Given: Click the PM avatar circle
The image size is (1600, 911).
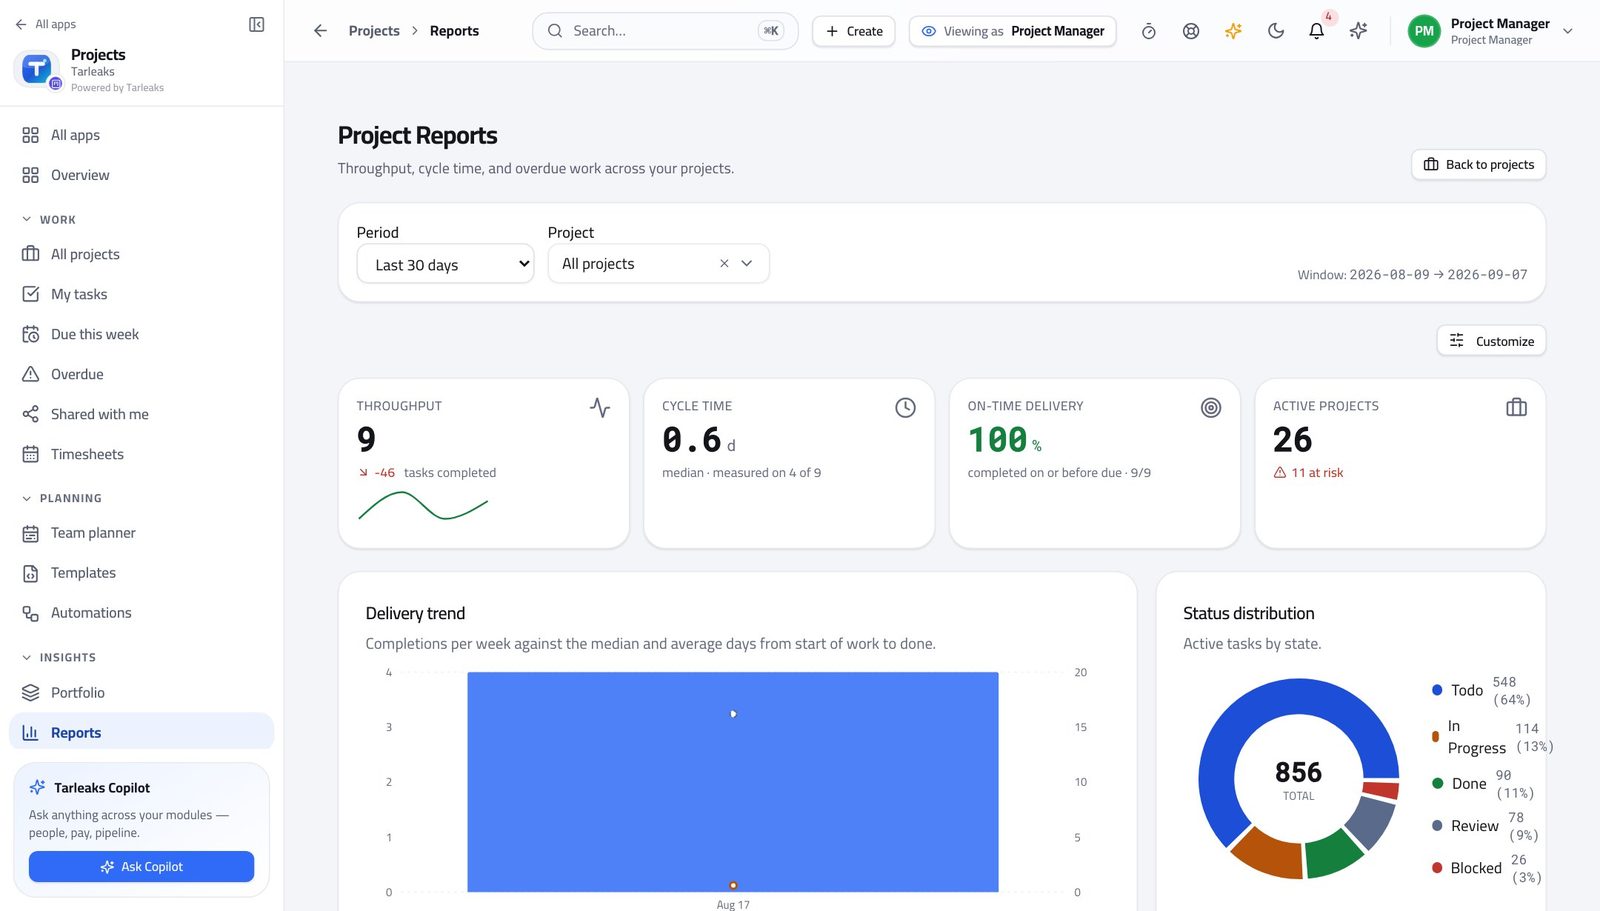Looking at the screenshot, I should coord(1424,31).
